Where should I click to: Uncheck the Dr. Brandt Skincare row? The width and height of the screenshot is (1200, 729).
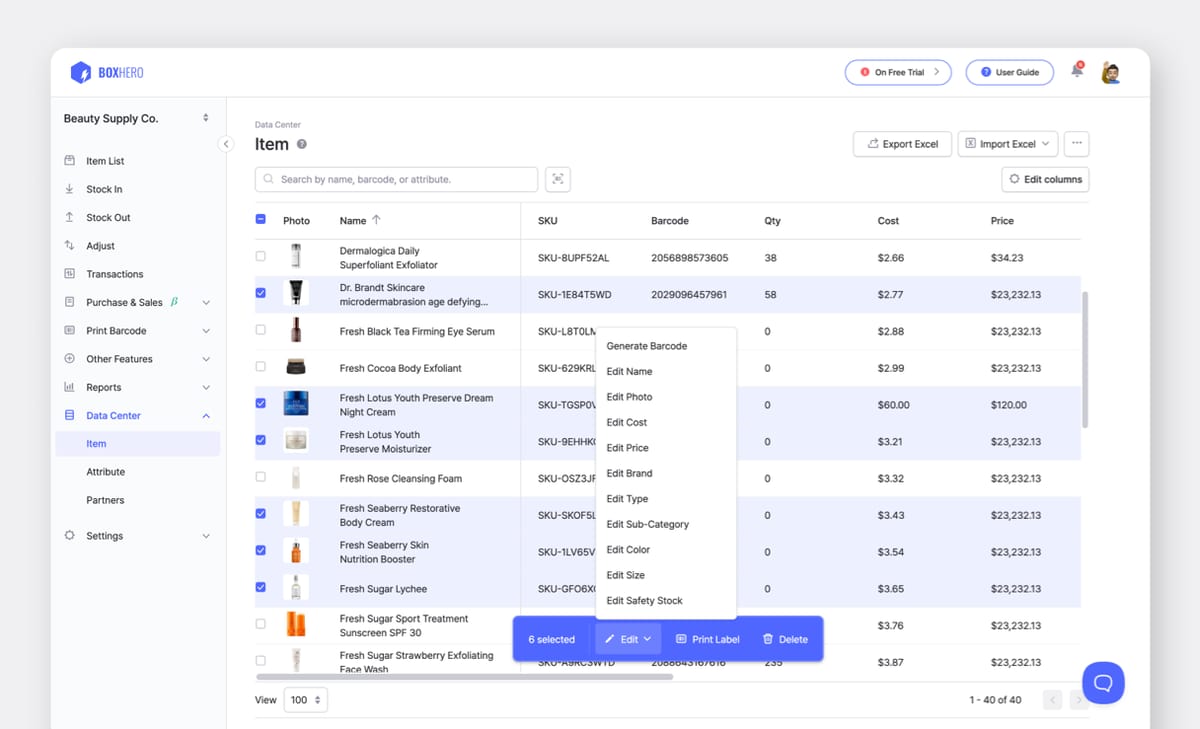261,293
